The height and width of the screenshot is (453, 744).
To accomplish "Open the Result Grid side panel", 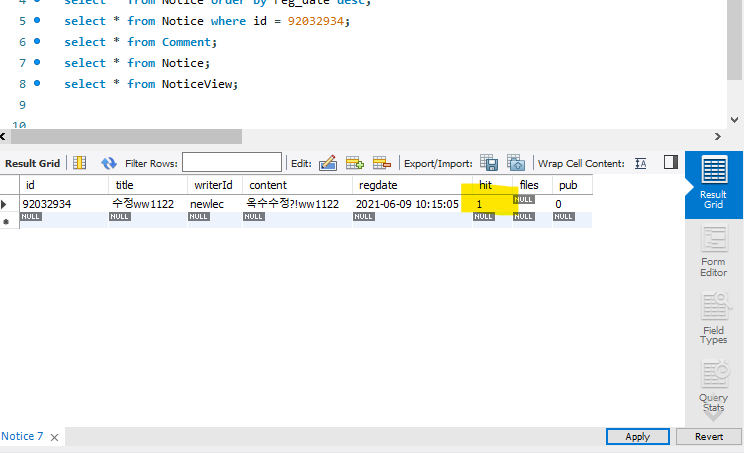I will point(713,184).
